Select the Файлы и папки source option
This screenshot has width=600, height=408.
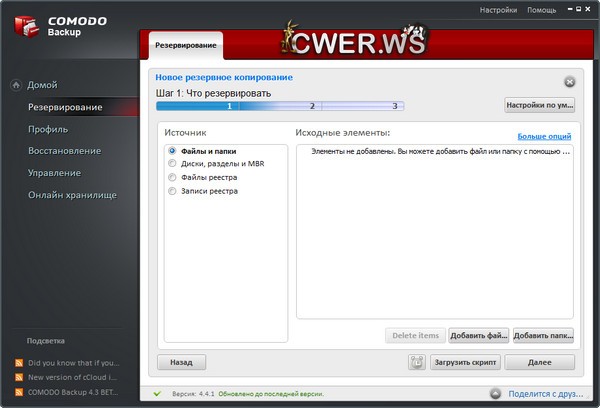click(x=173, y=151)
